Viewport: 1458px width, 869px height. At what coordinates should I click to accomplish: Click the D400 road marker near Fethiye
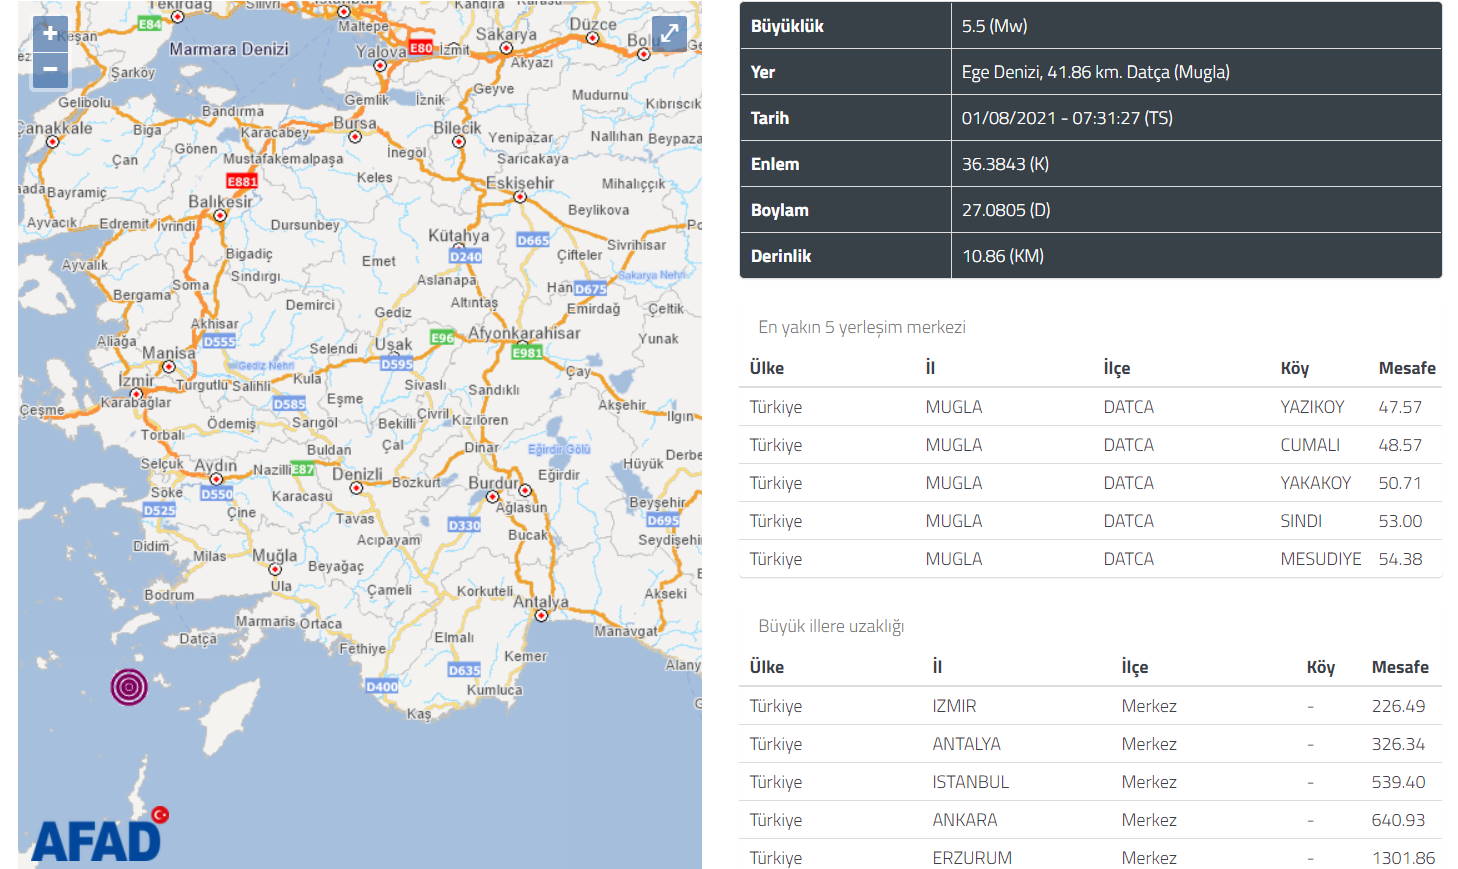(x=382, y=686)
